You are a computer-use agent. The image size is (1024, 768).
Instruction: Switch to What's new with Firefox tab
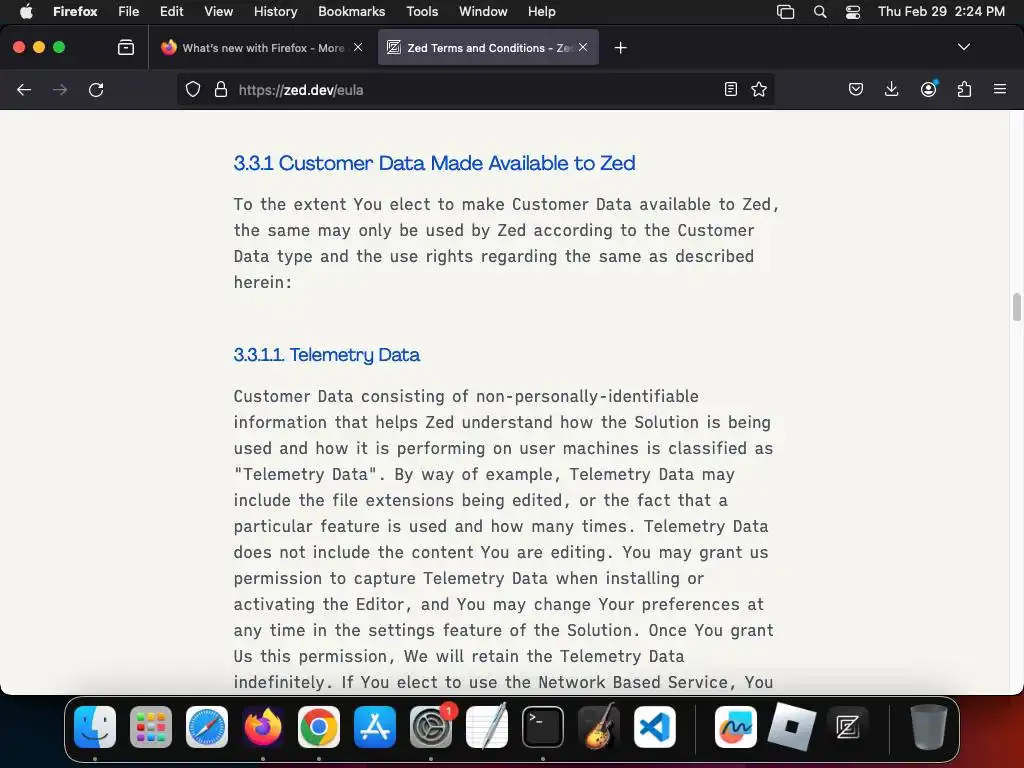click(x=263, y=48)
